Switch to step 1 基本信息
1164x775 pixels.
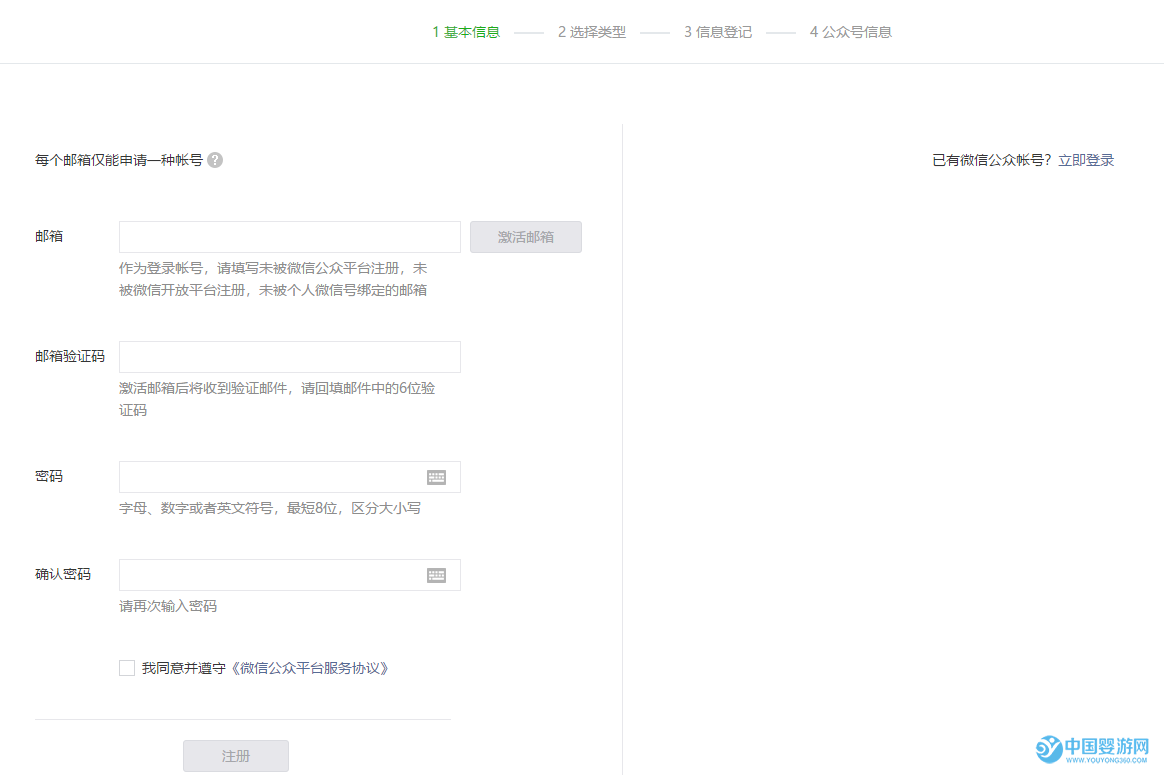point(465,31)
